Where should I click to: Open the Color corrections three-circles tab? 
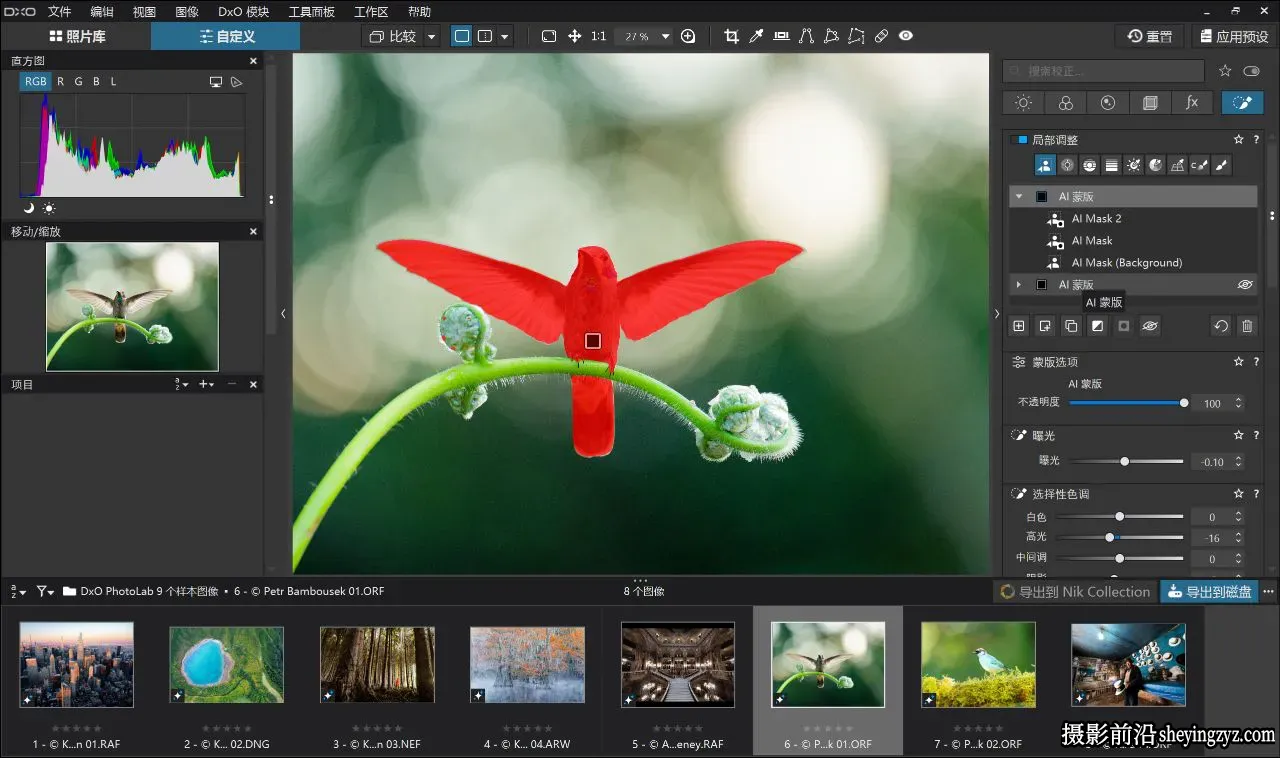[x=1066, y=103]
